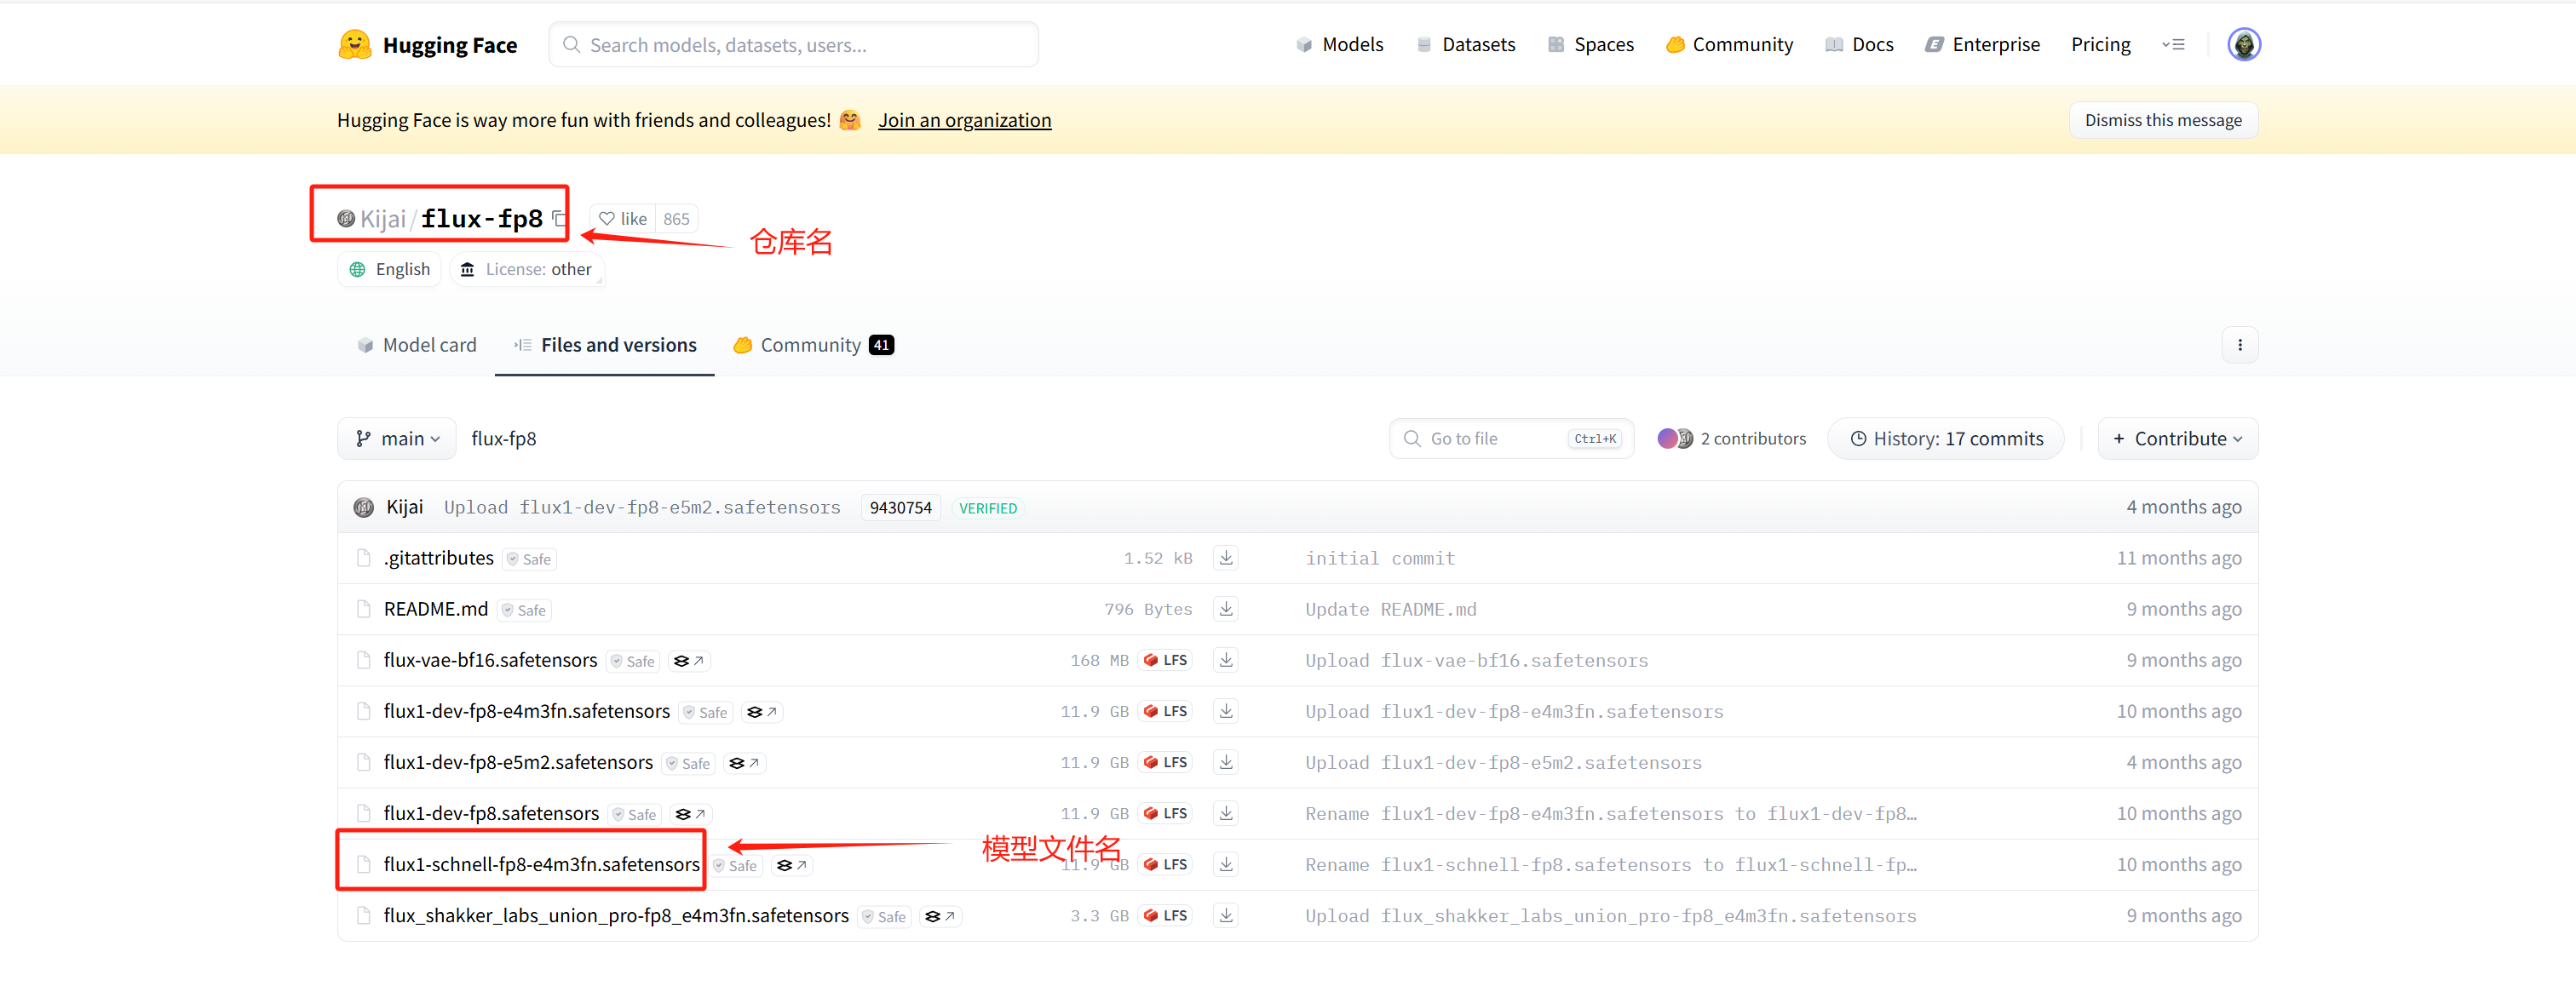Viewport: 2576px width, 992px height.
Task: Click download icon for .gitattributes
Action: pos(1226,558)
